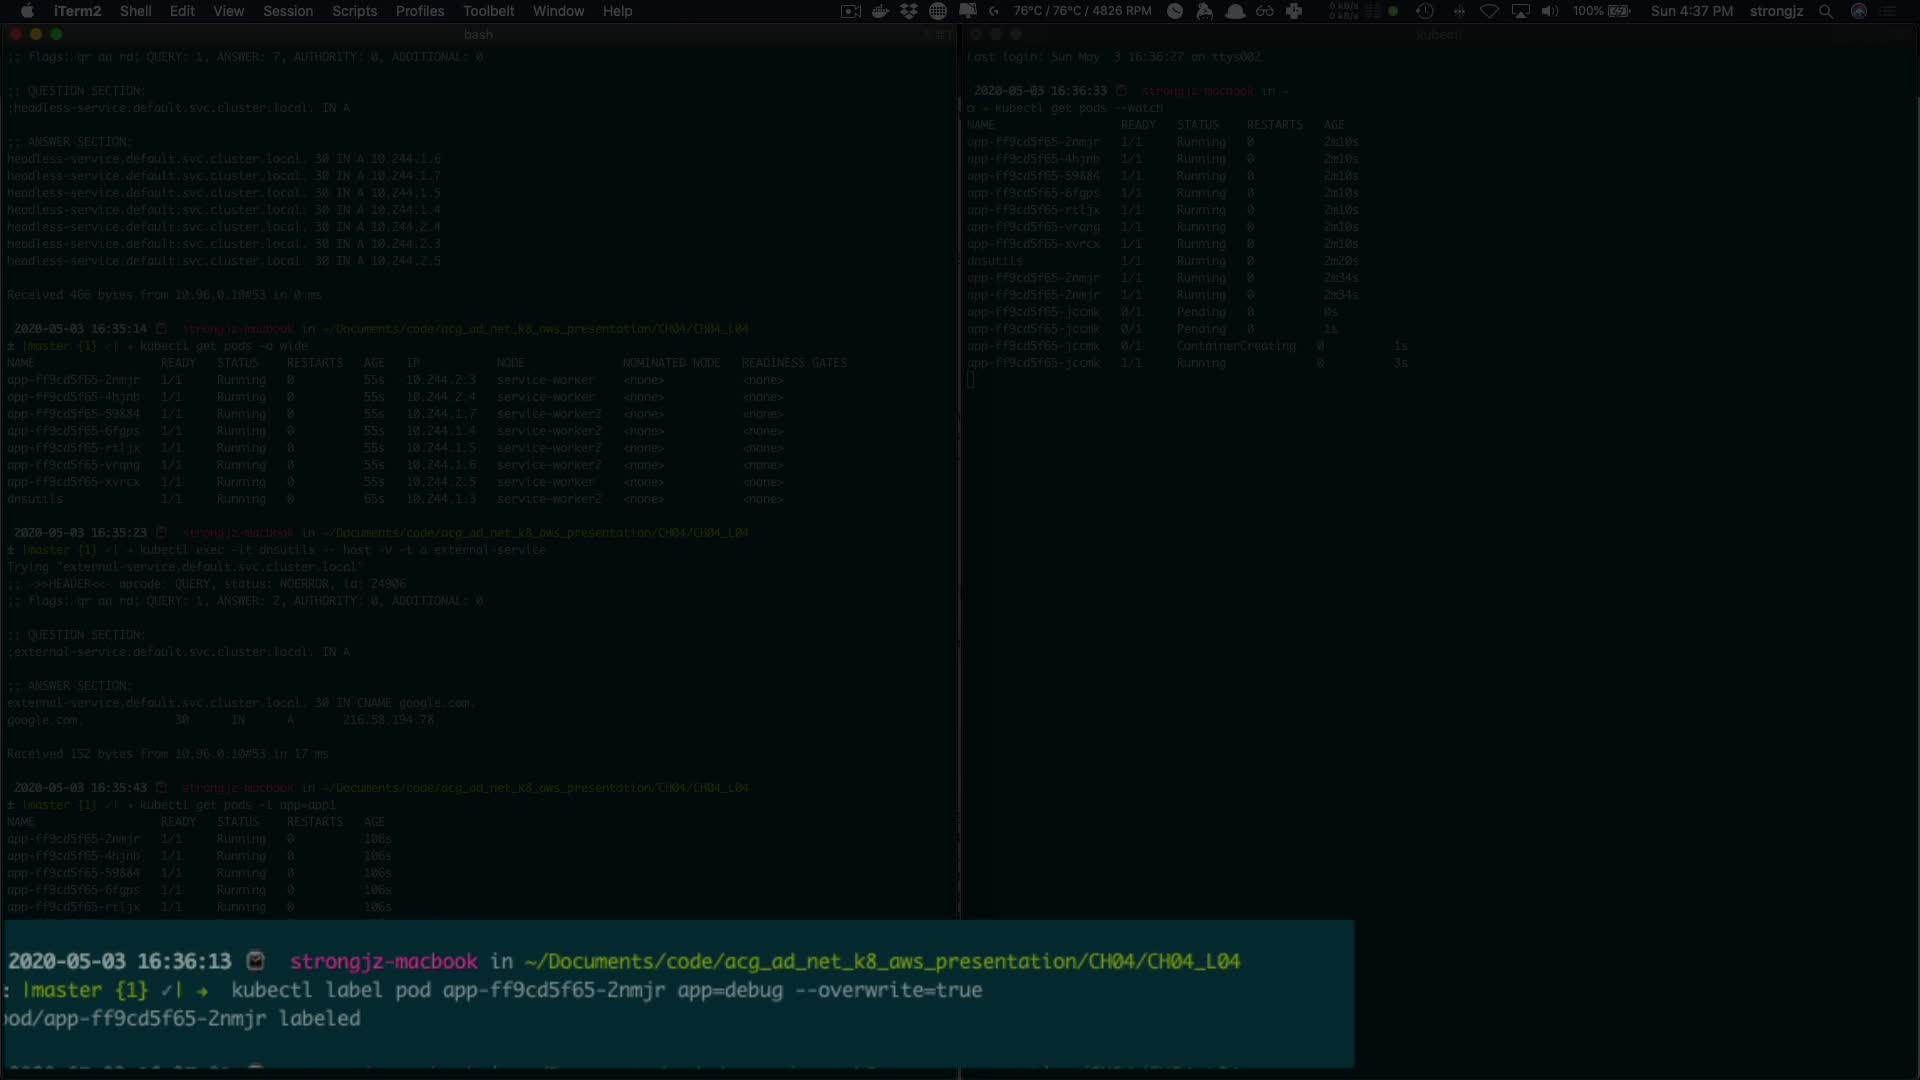Click the Sun 4:37 PM clock

(1691, 11)
